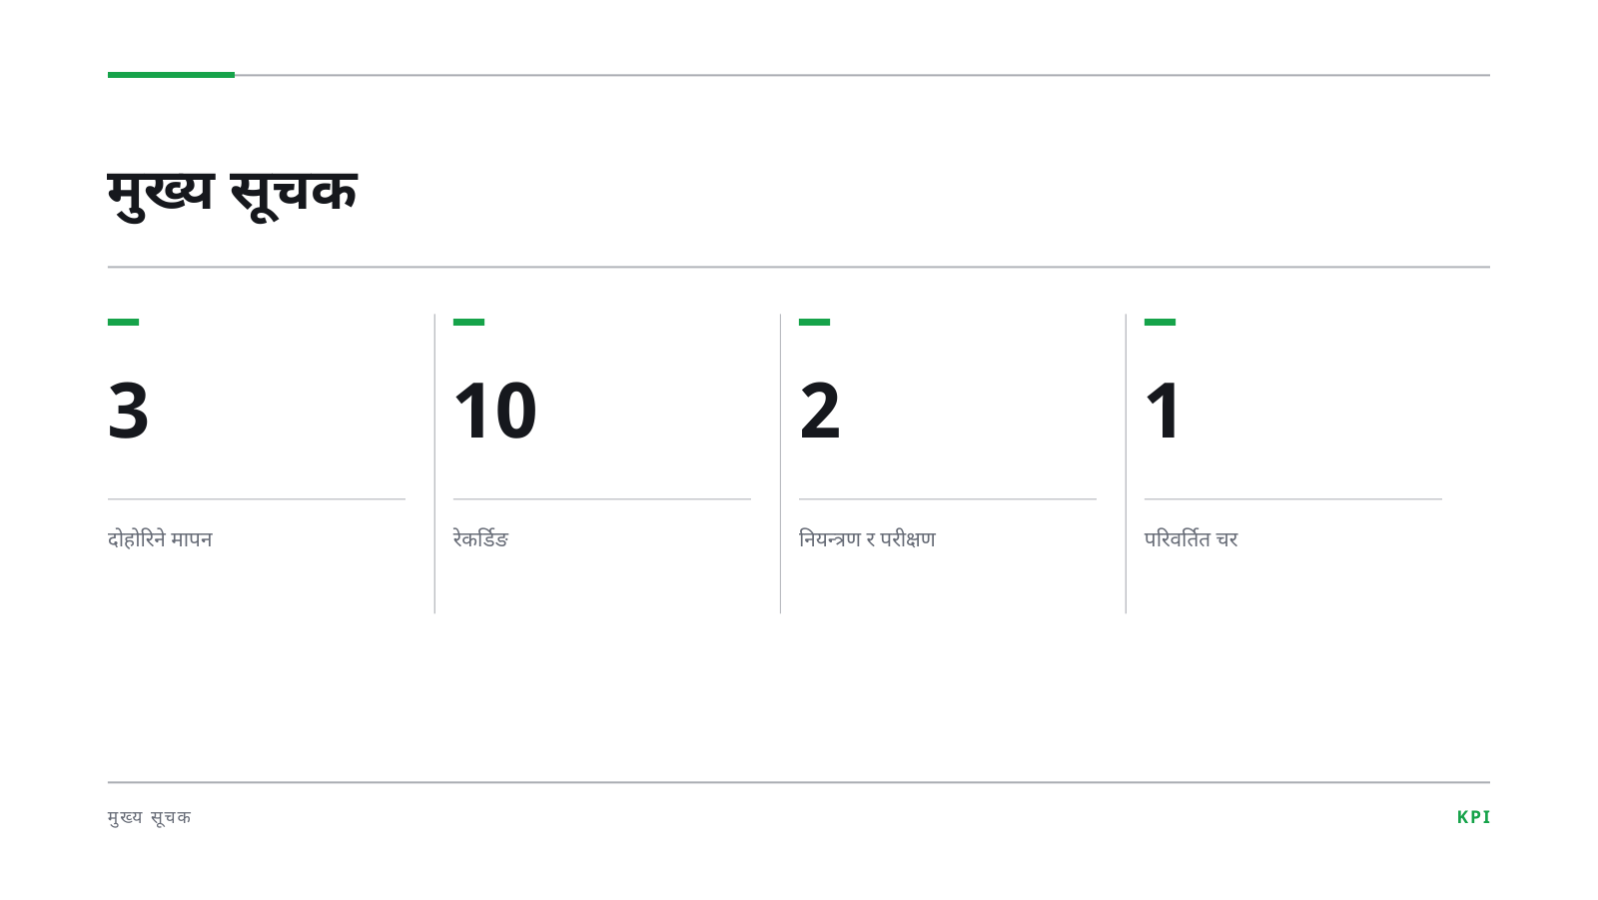The image size is (1598, 900).
Task: Click the vertical divider between 3 and 10
Action: [435, 463]
